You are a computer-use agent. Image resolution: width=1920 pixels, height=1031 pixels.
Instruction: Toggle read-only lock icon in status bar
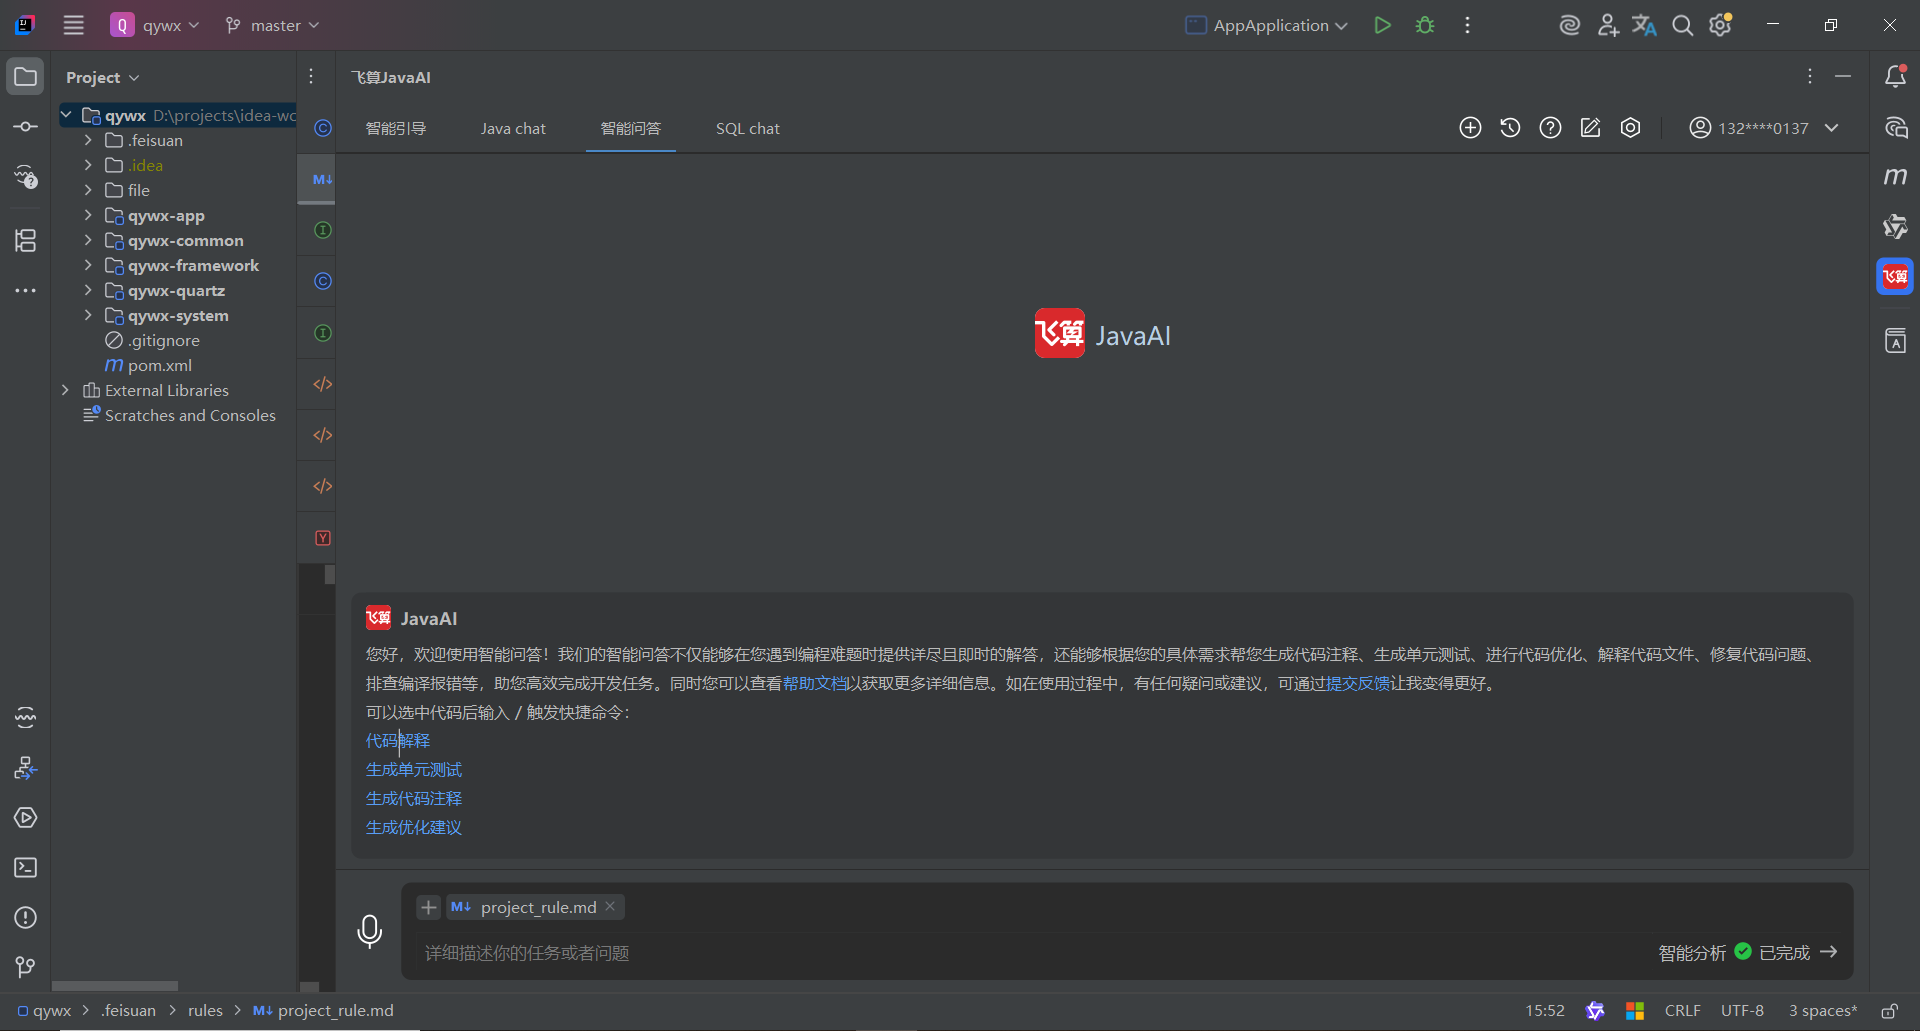click(1889, 1011)
